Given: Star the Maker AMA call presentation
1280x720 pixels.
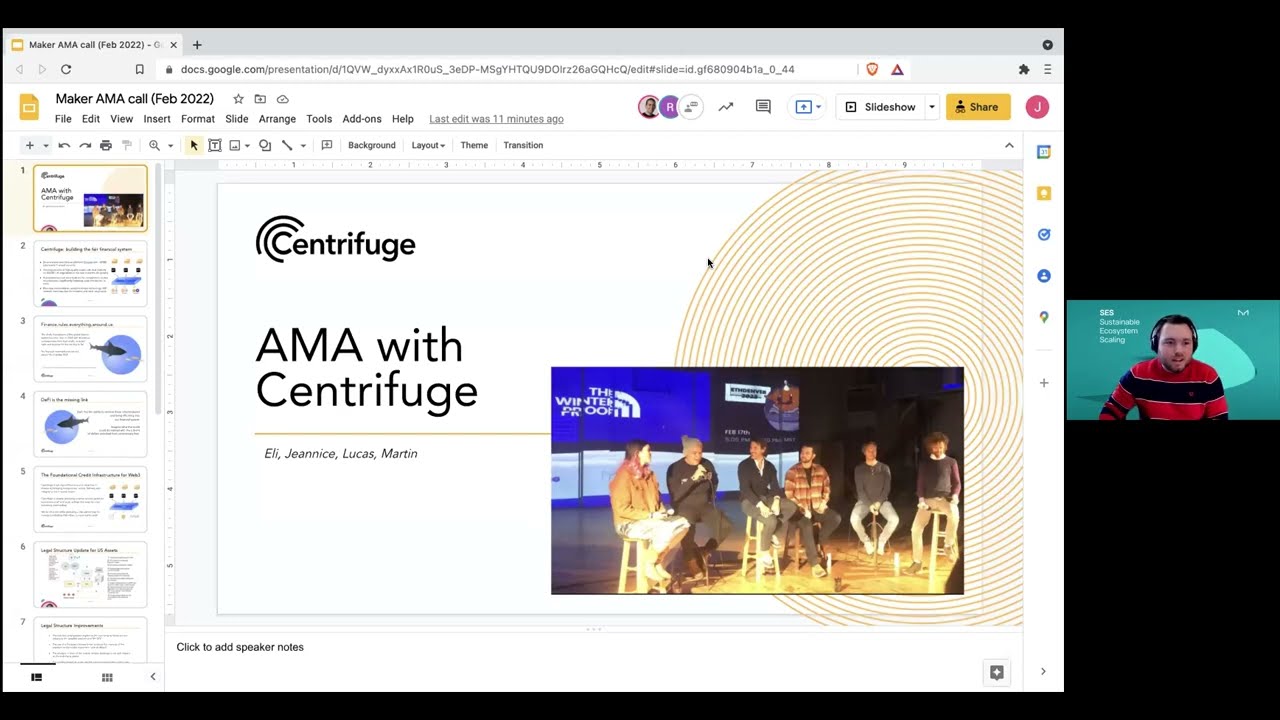Looking at the screenshot, I should pyautogui.click(x=238, y=99).
